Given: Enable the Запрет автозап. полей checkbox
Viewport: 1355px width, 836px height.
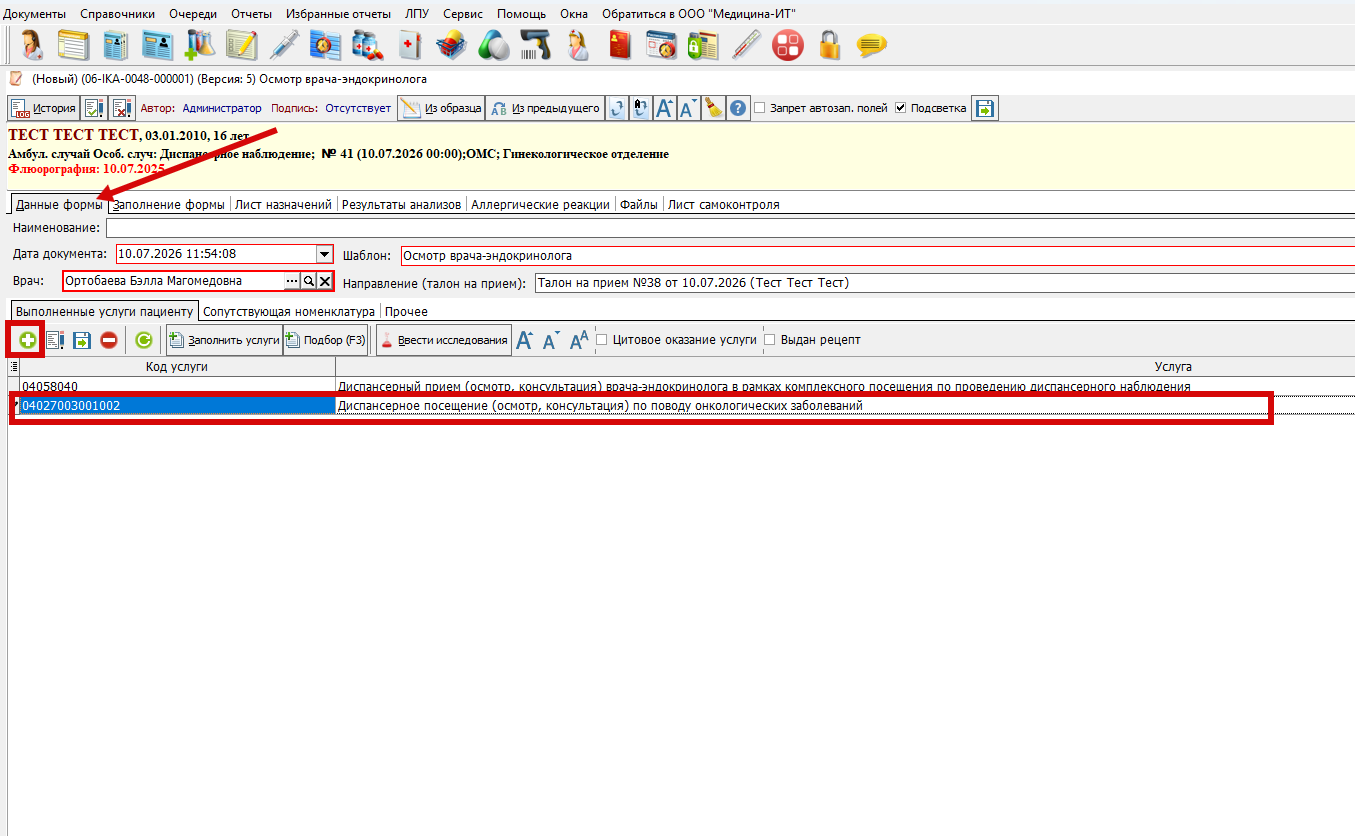Looking at the screenshot, I should 760,108.
